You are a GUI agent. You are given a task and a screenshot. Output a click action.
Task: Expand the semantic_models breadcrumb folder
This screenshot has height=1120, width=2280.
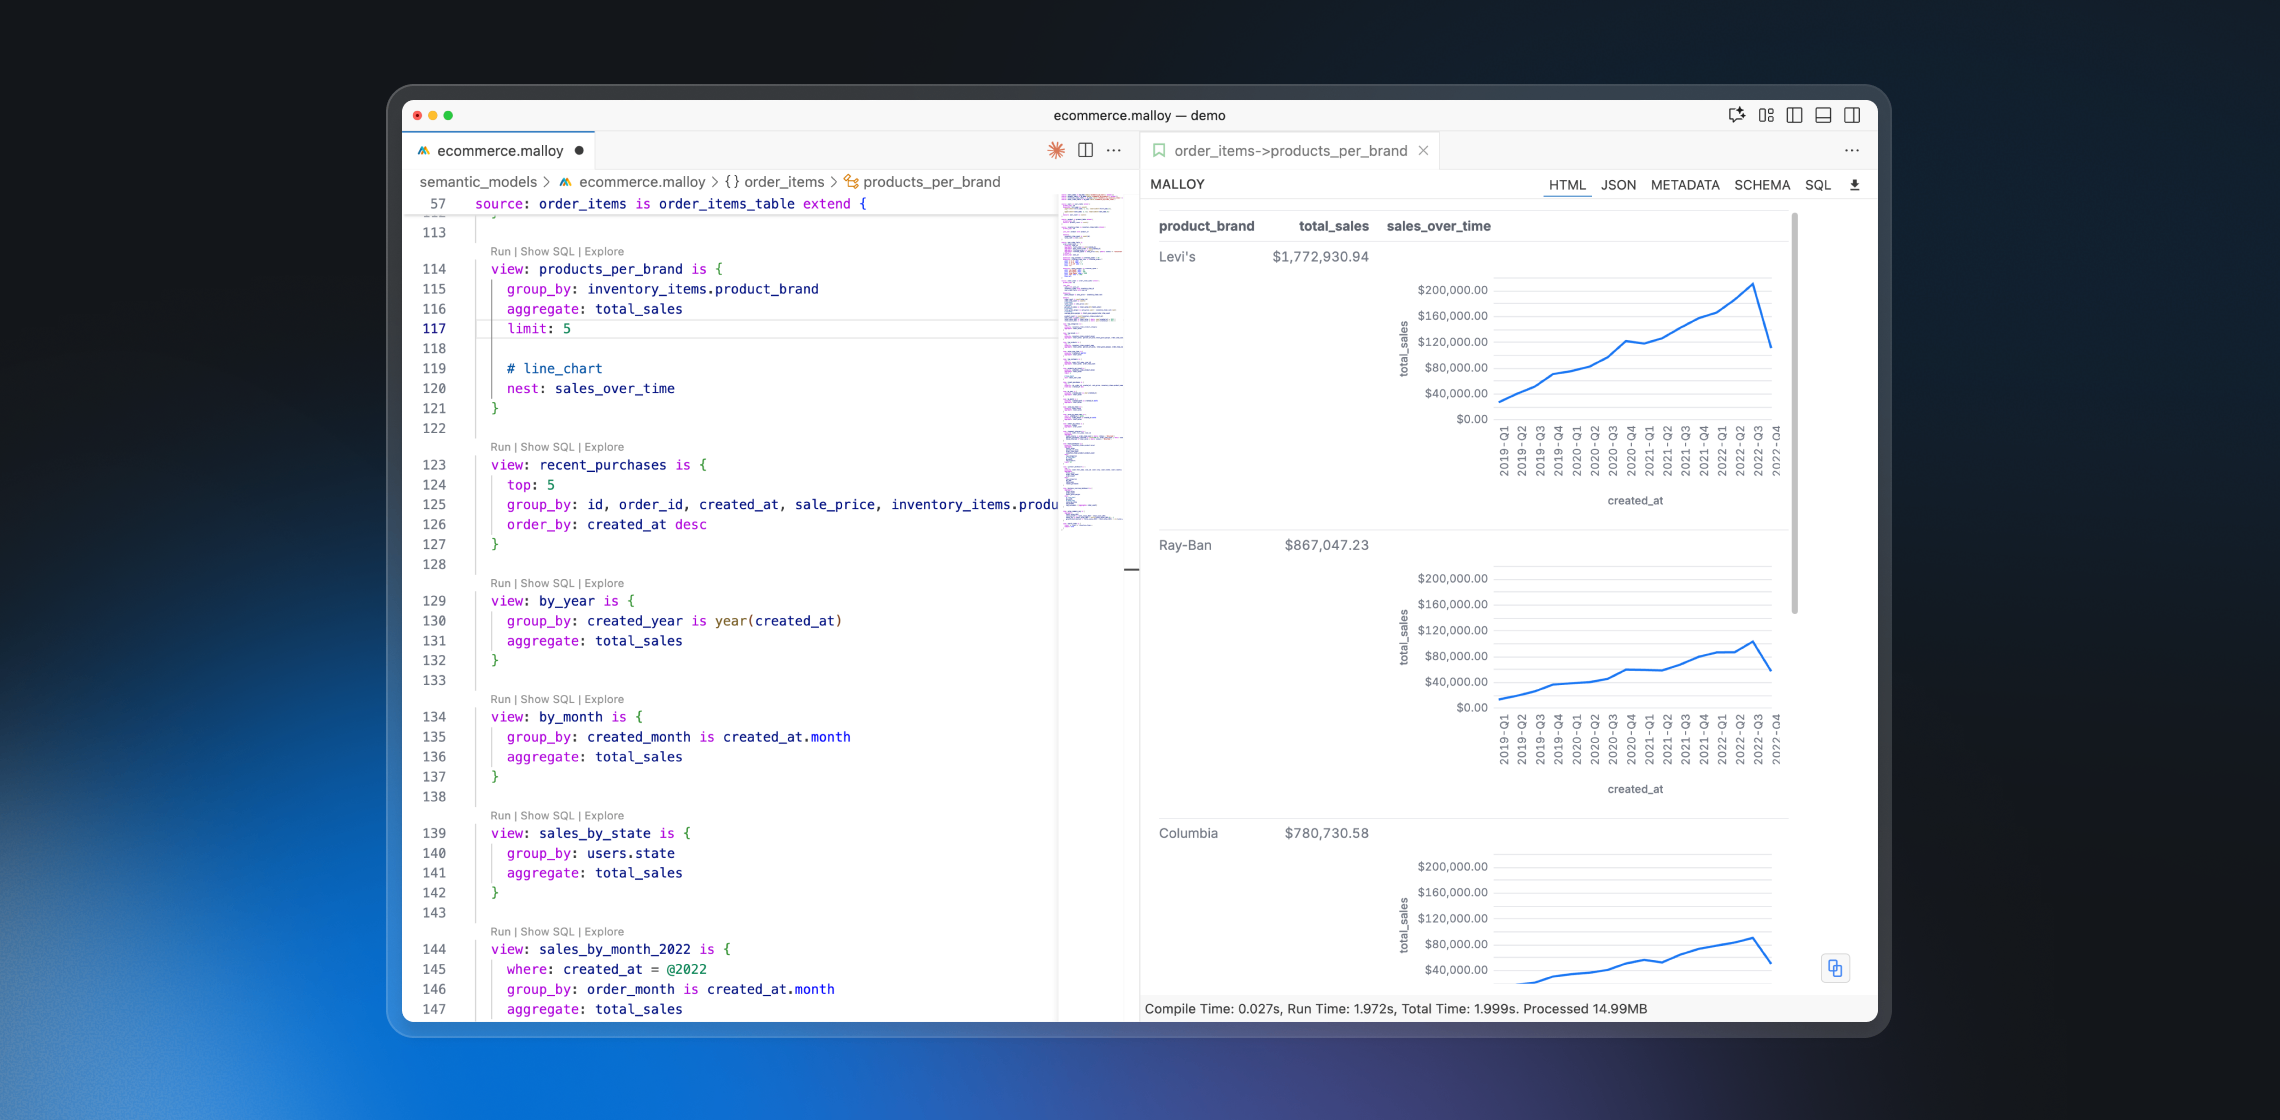(x=478, y=182)
